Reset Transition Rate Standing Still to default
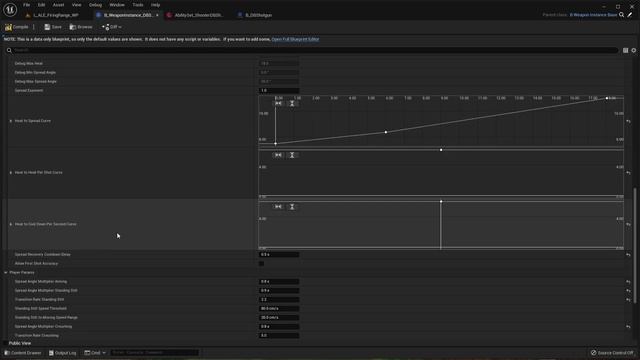The width and height of the screenshot is (640, 360). (628, 300)
